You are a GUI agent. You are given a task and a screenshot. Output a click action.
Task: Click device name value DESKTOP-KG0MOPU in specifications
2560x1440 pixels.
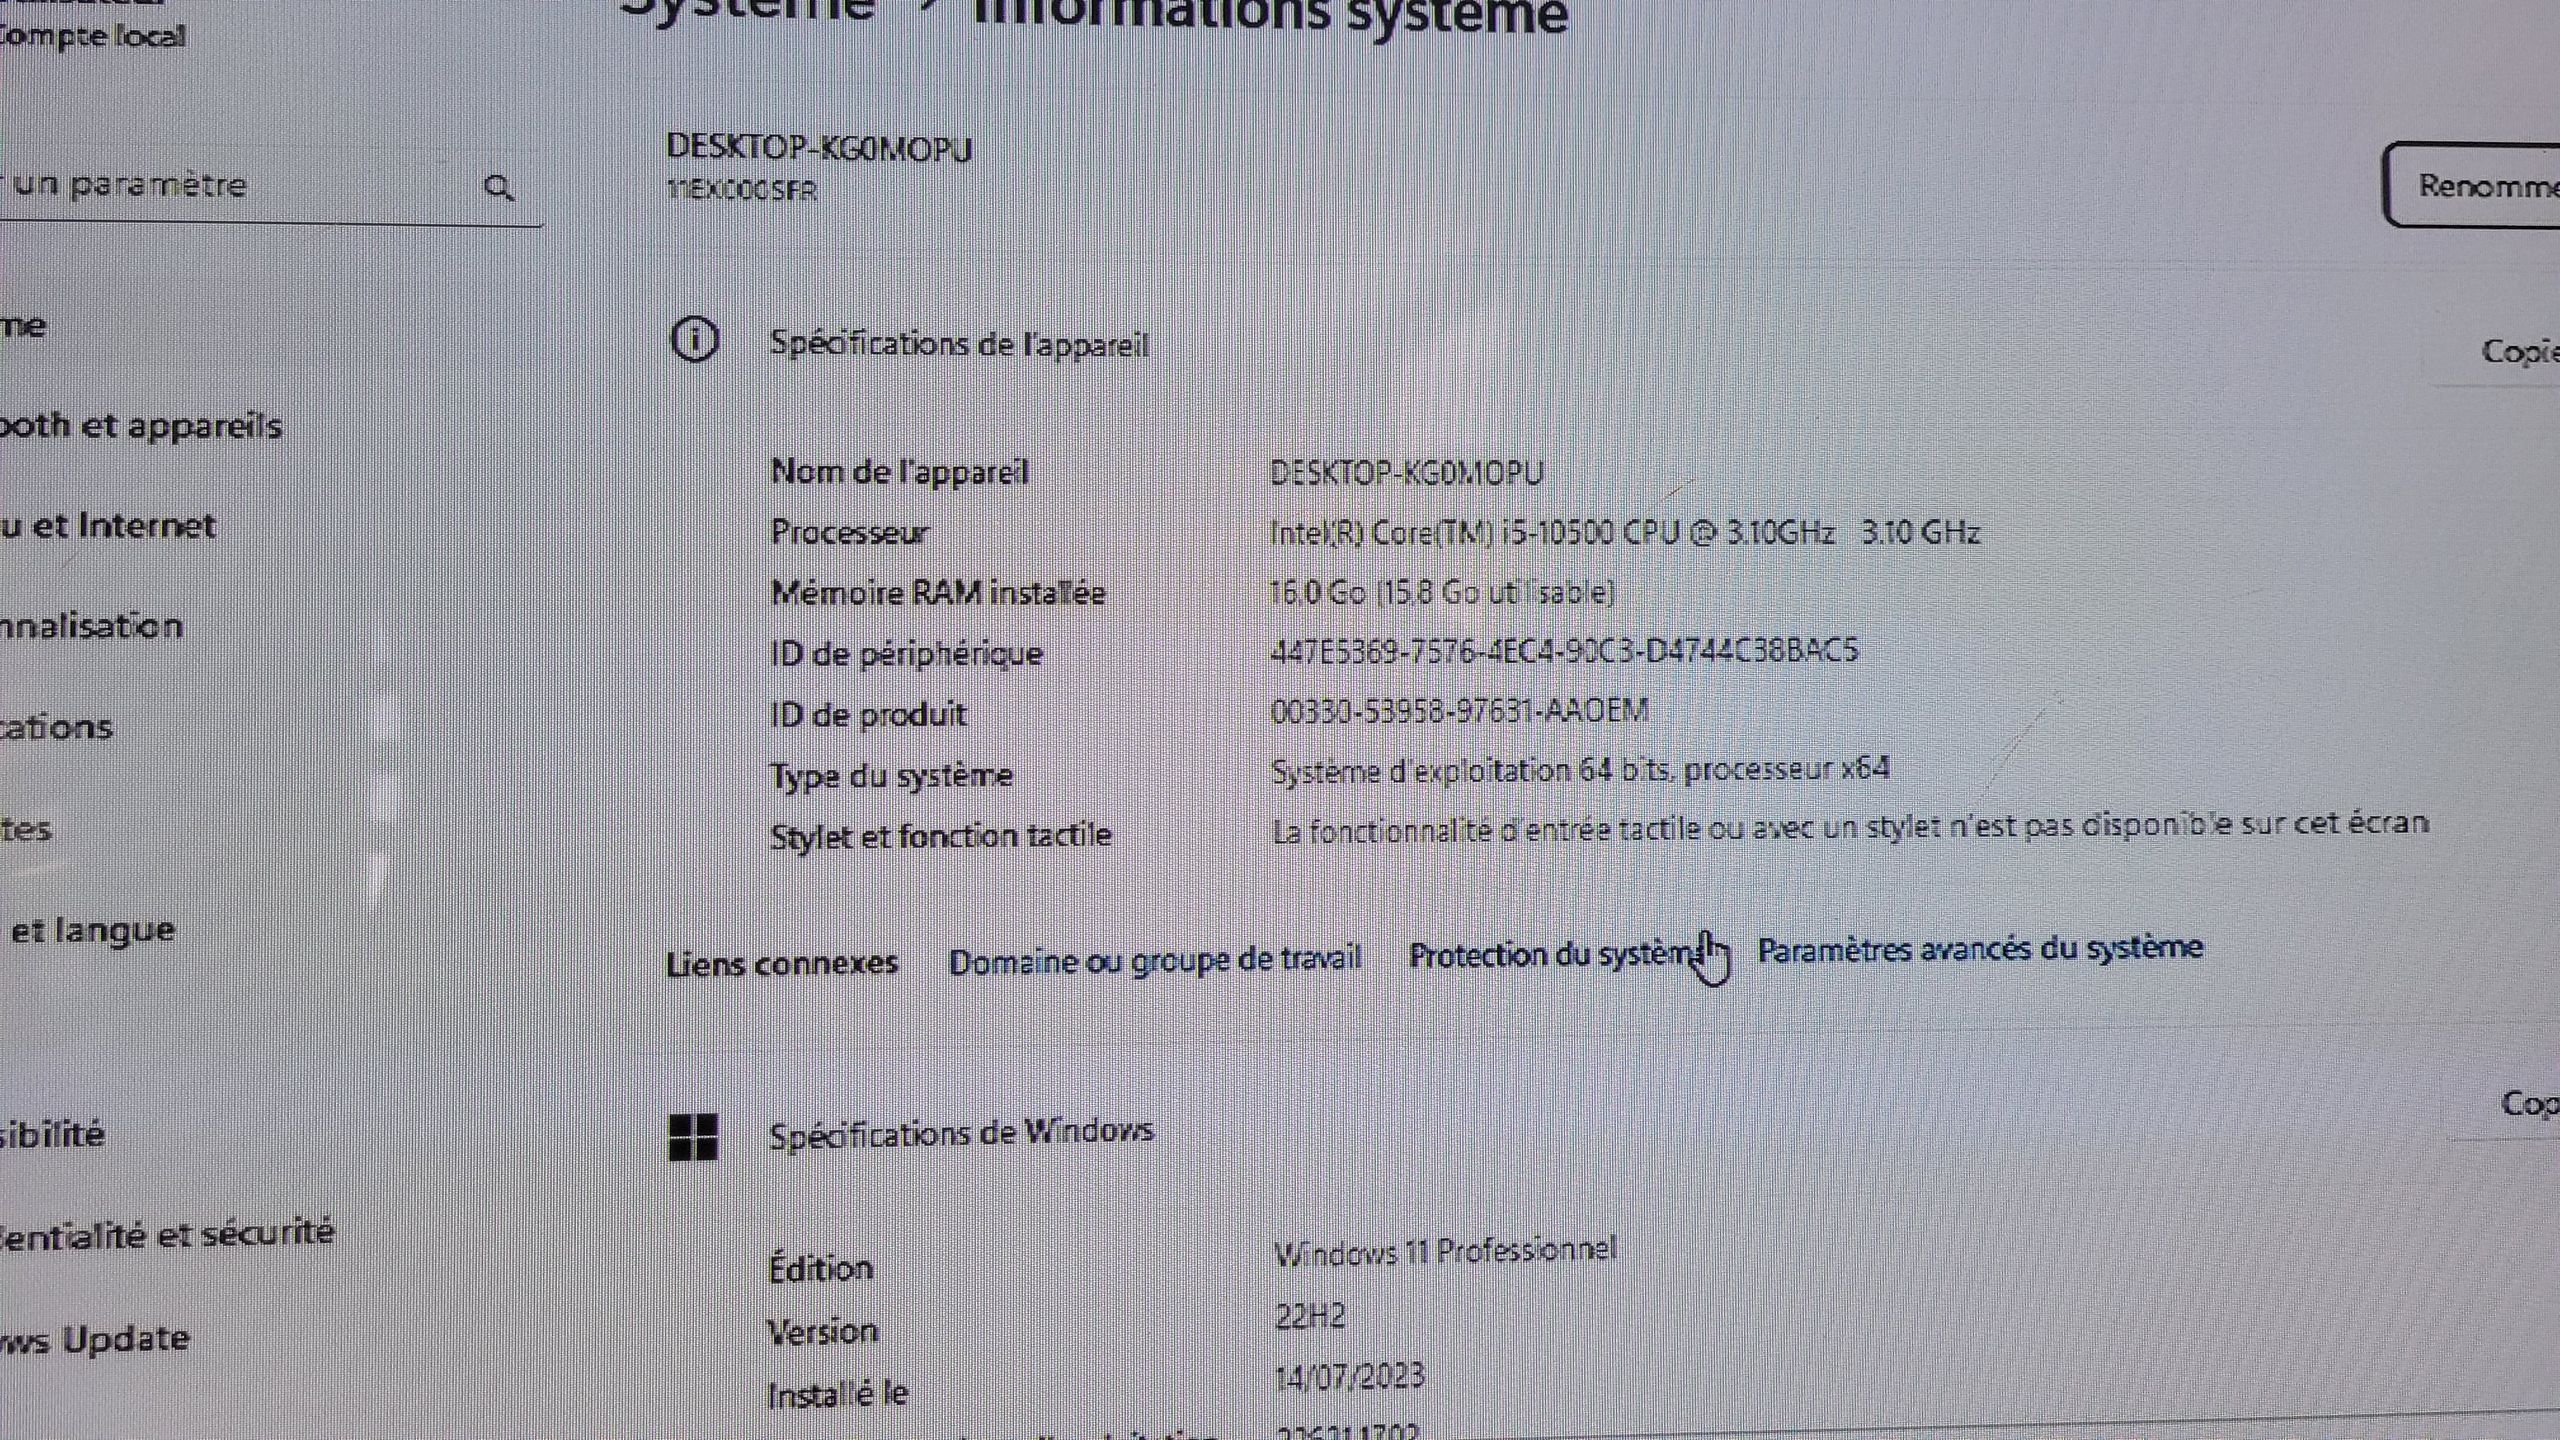tap(1406, 473)
